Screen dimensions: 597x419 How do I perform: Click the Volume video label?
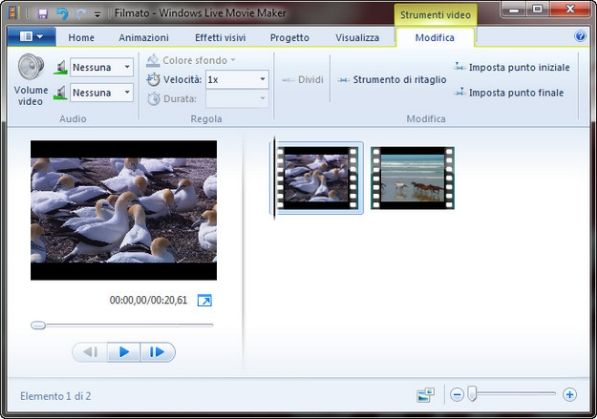click(31, 96)
